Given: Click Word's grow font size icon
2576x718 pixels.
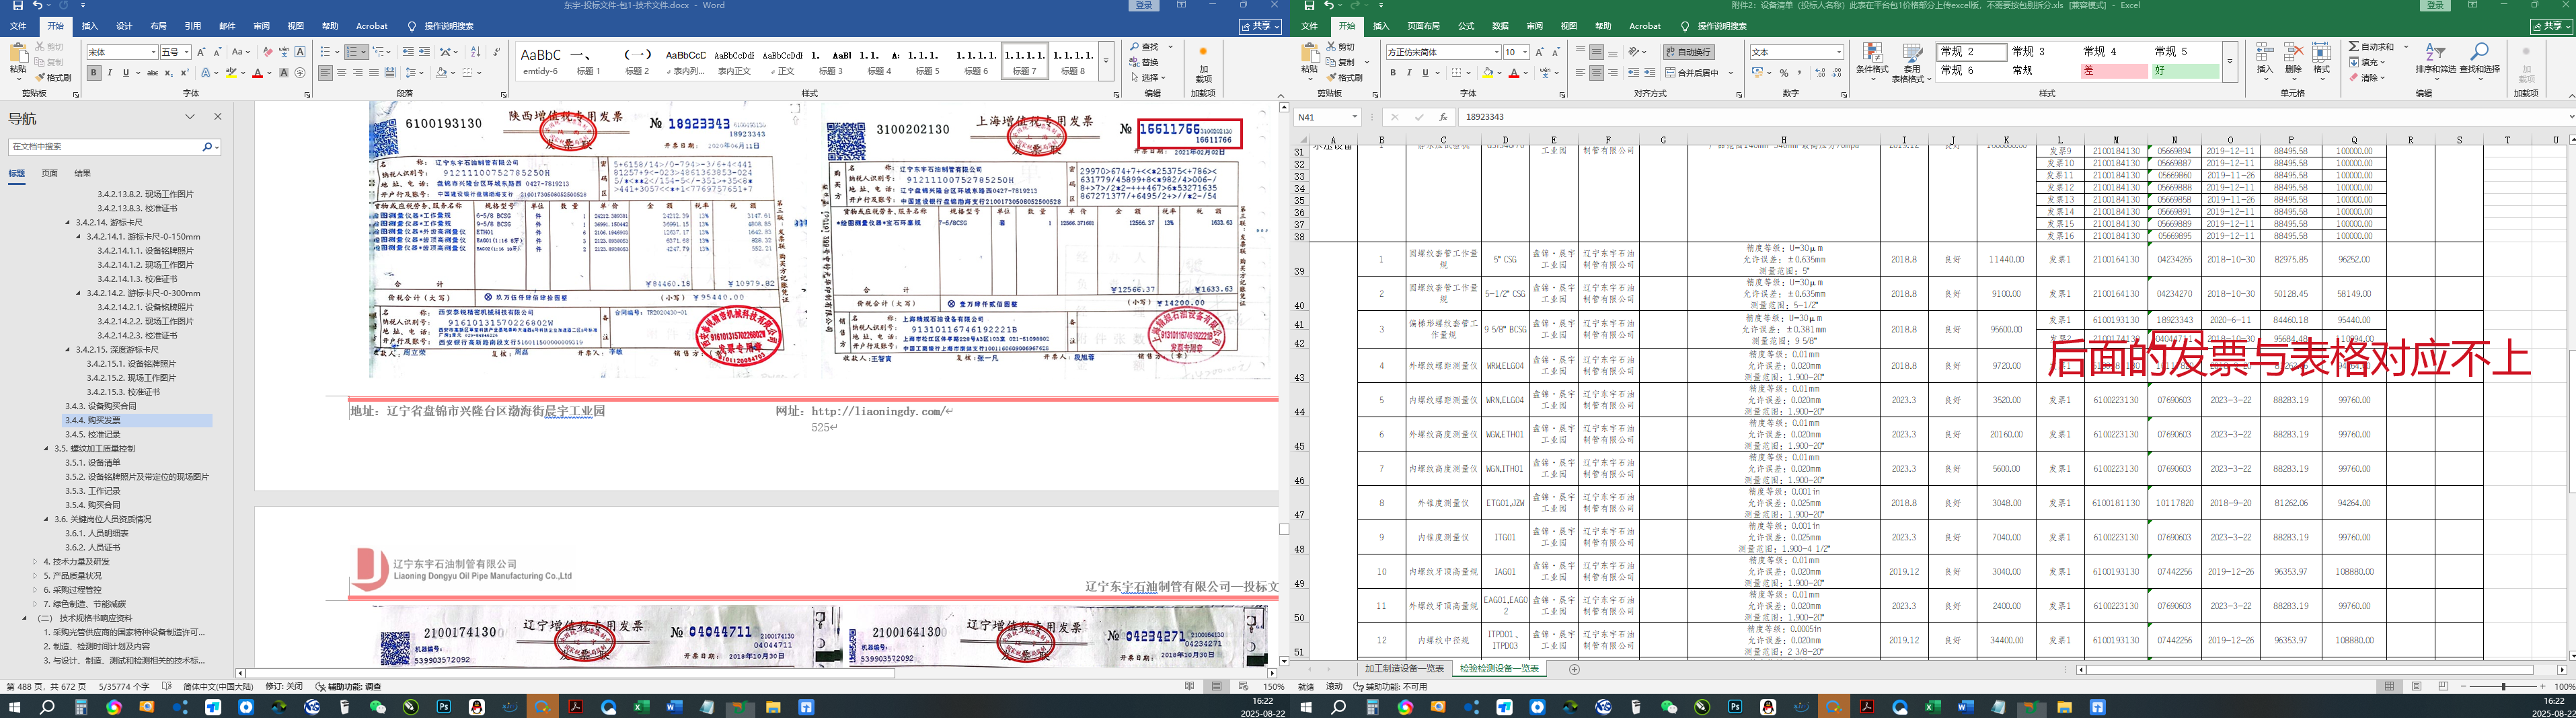Looking at the screenshot, I should point(201,52).
